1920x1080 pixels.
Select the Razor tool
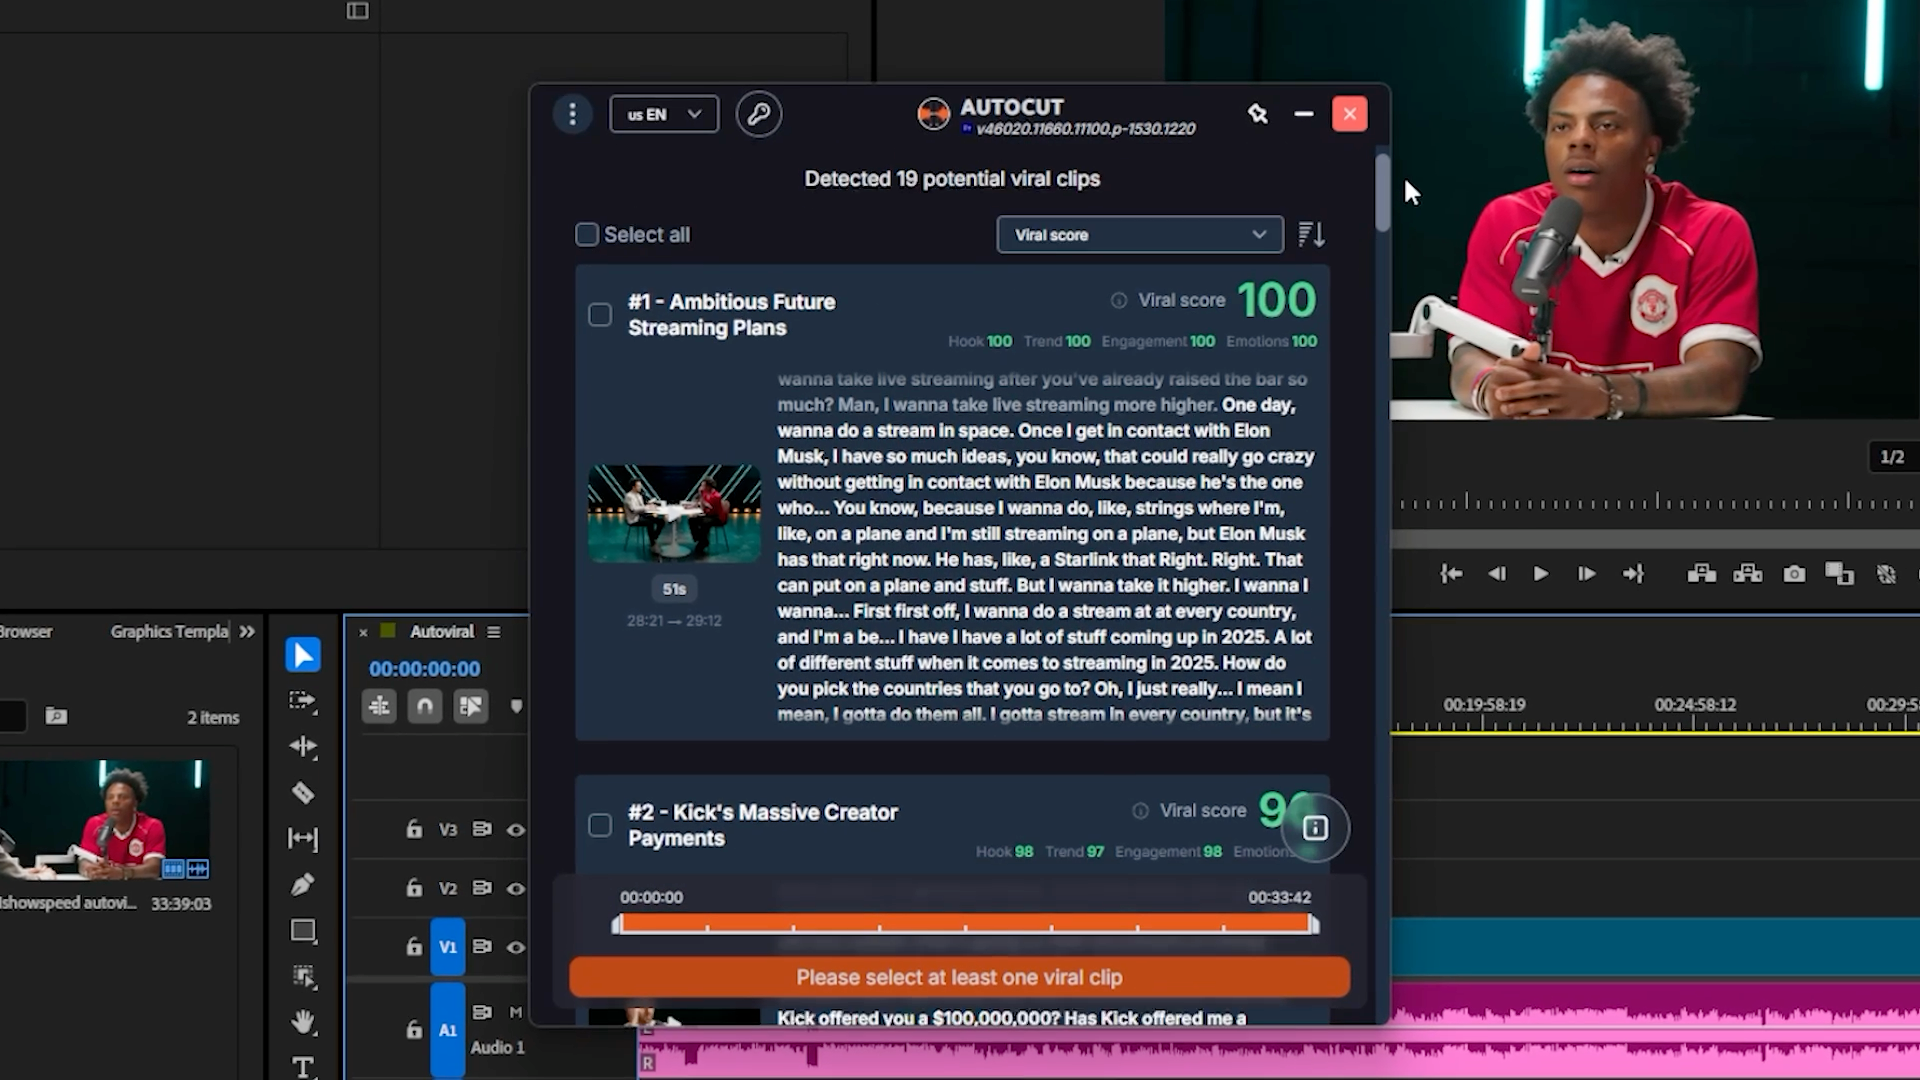pyautogui.click(x=303, y=793)
